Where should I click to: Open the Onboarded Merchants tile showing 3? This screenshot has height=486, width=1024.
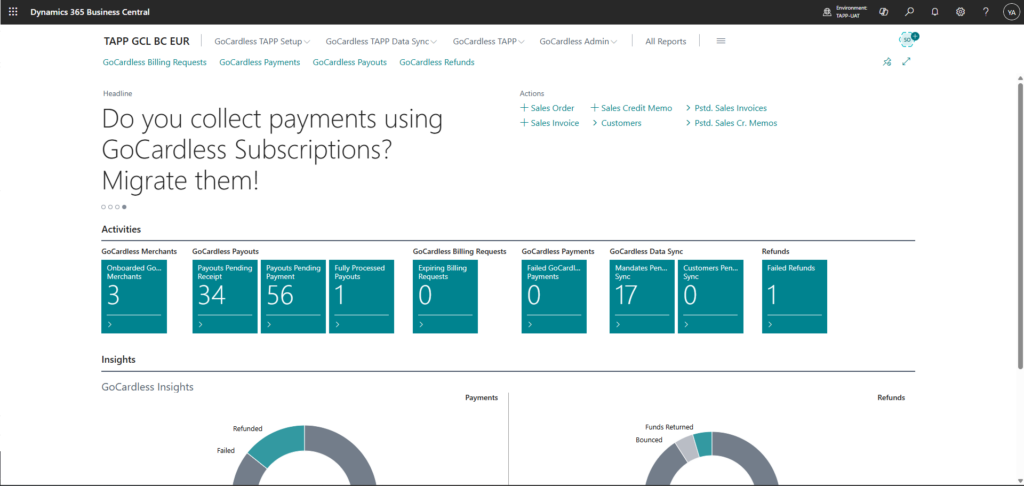134,297
